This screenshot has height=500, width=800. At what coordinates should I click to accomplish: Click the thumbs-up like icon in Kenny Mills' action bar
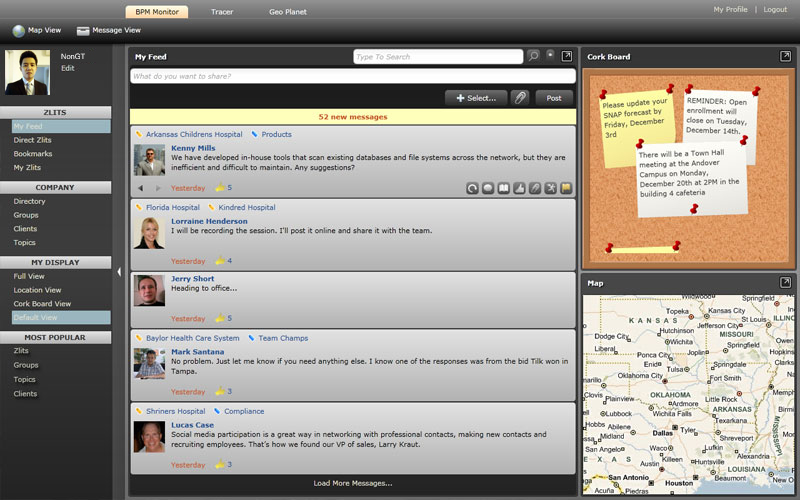point(519,188)
